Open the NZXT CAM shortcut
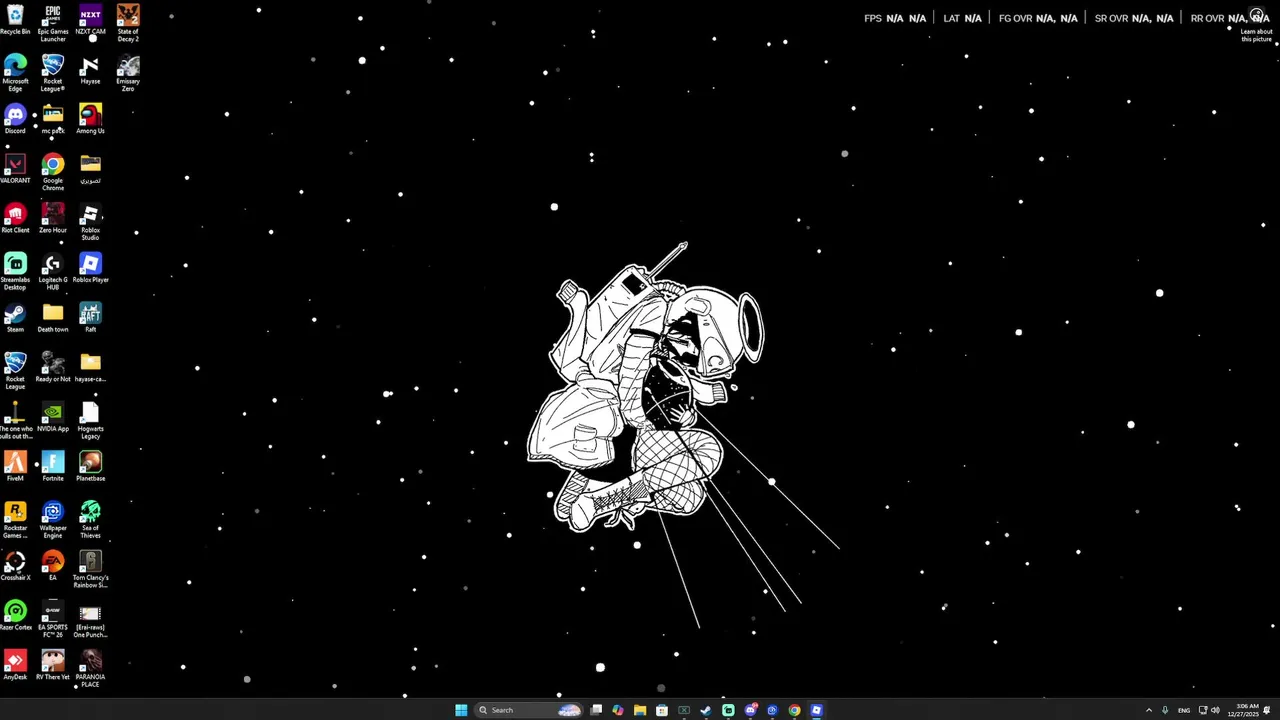1280x720 pixels. (90, 20)
